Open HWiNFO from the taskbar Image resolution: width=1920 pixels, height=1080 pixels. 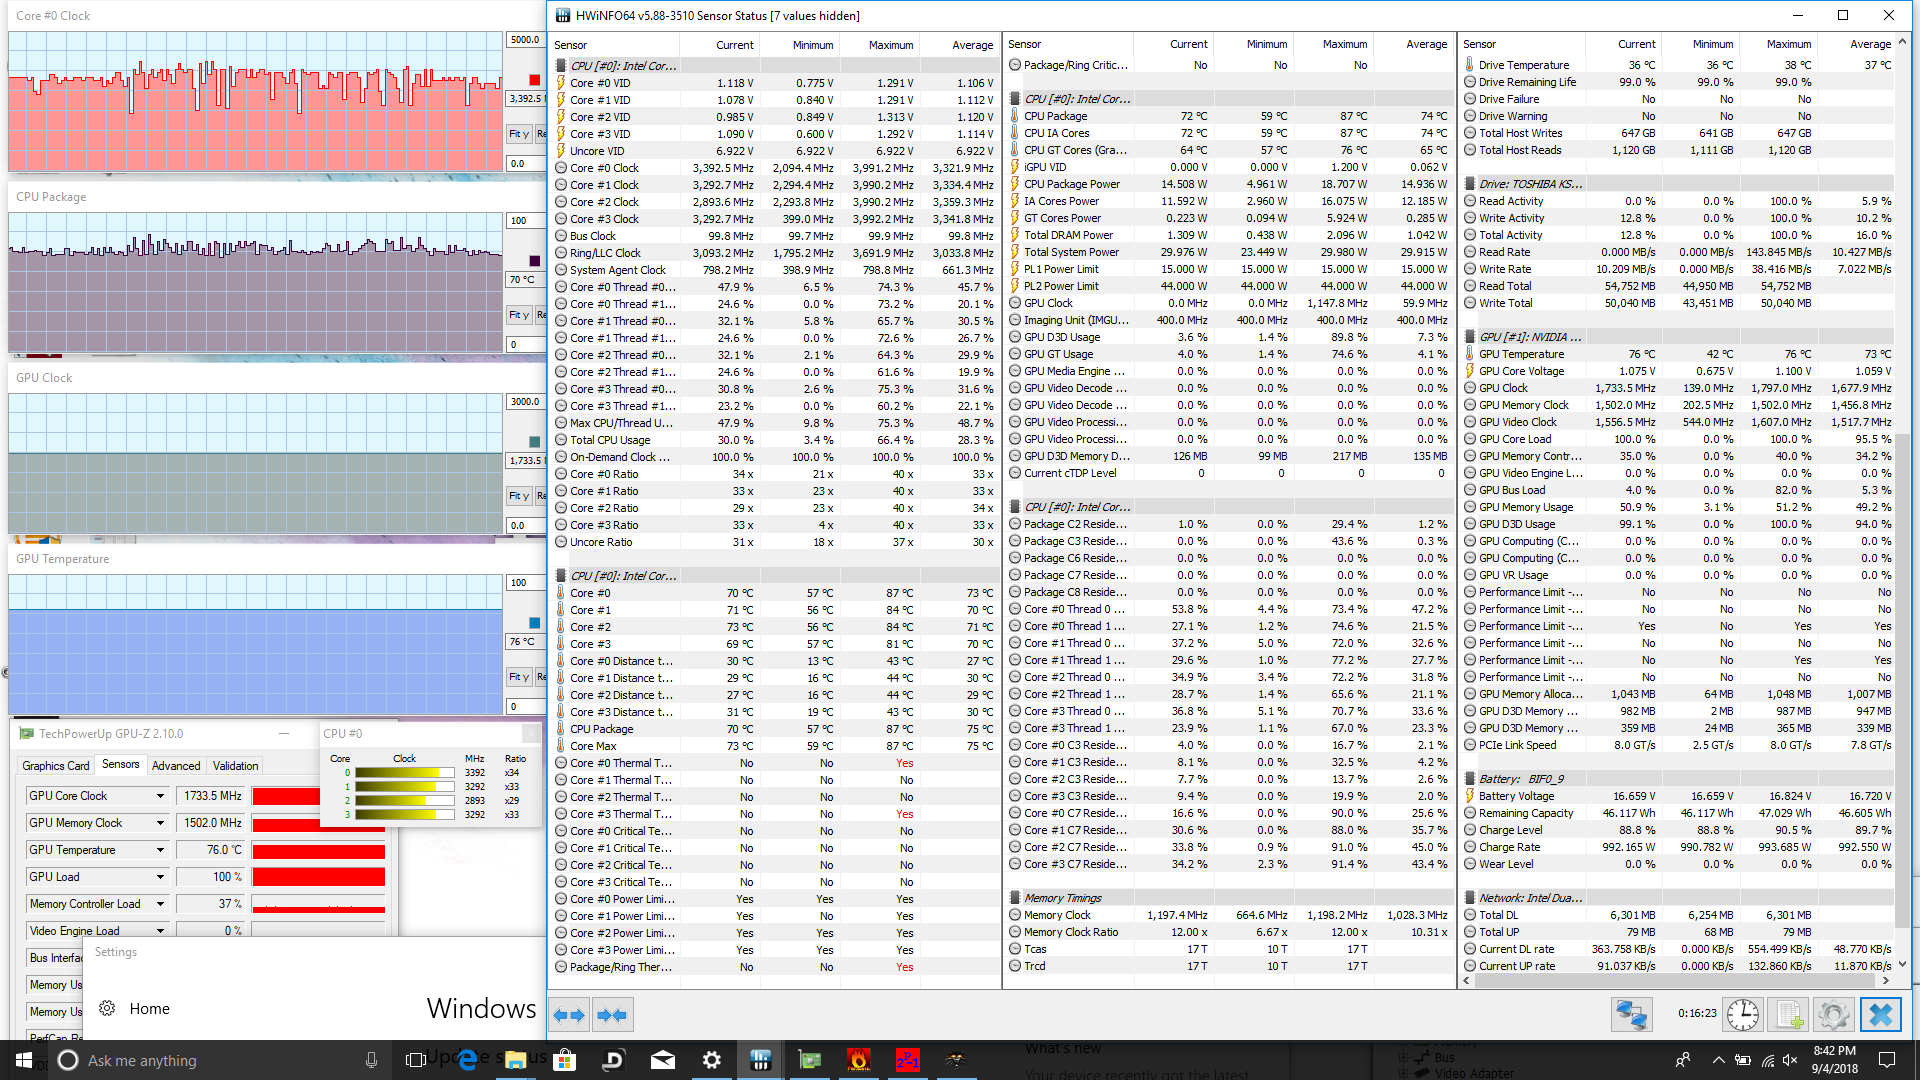760,1060
